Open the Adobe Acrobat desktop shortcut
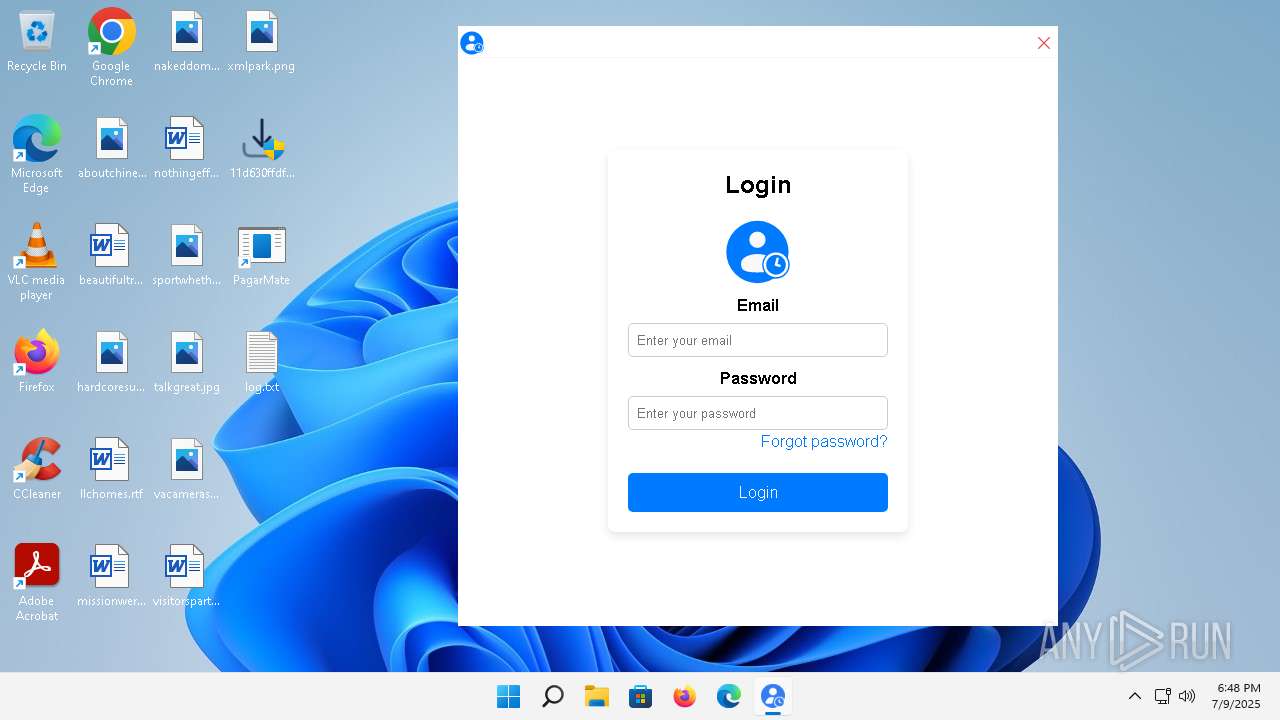This screenshot has height=720, width=1280. click(37, 582)
